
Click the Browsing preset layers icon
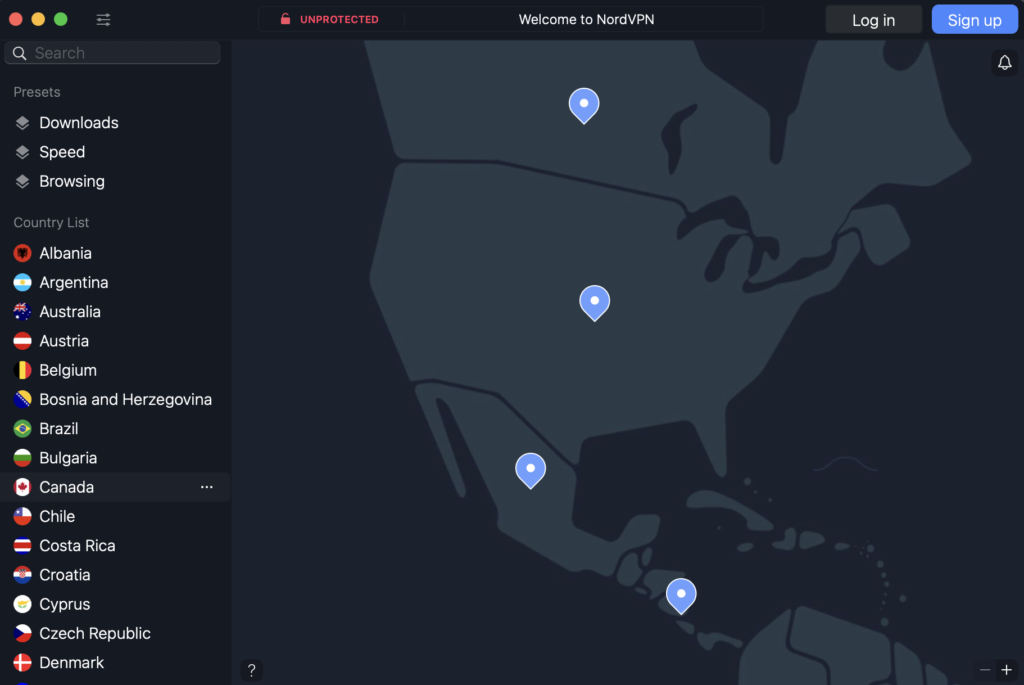(x=22, y=182)
